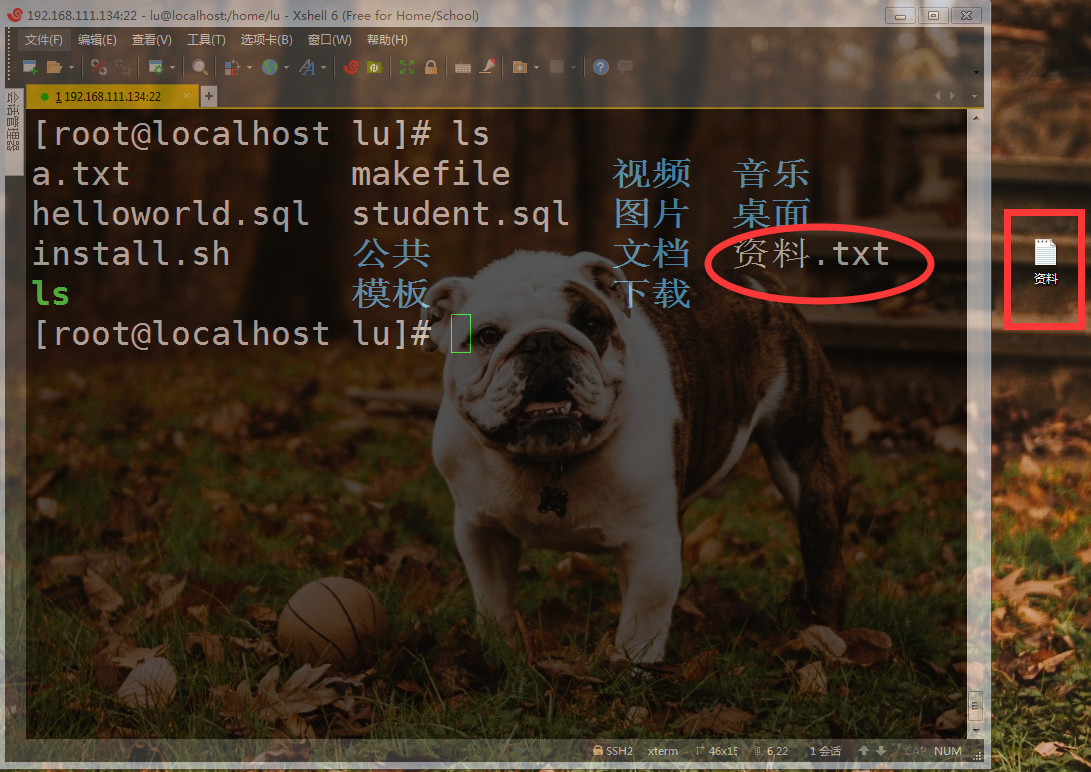Click the status bar up arrow icon
The height and width of the screenshot is (772, 1091).
pyautogui.click(x=863, y=750)
